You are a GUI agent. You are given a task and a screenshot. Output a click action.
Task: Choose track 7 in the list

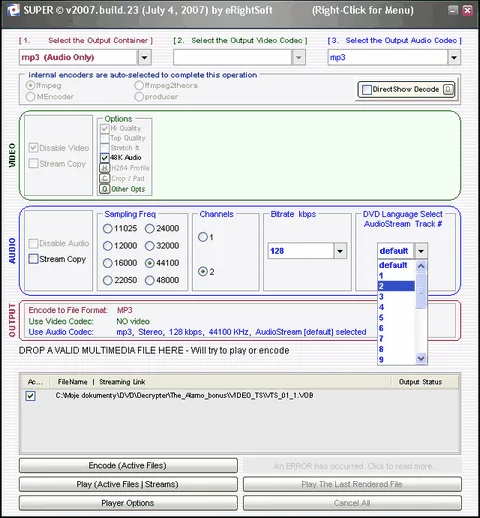396,339
